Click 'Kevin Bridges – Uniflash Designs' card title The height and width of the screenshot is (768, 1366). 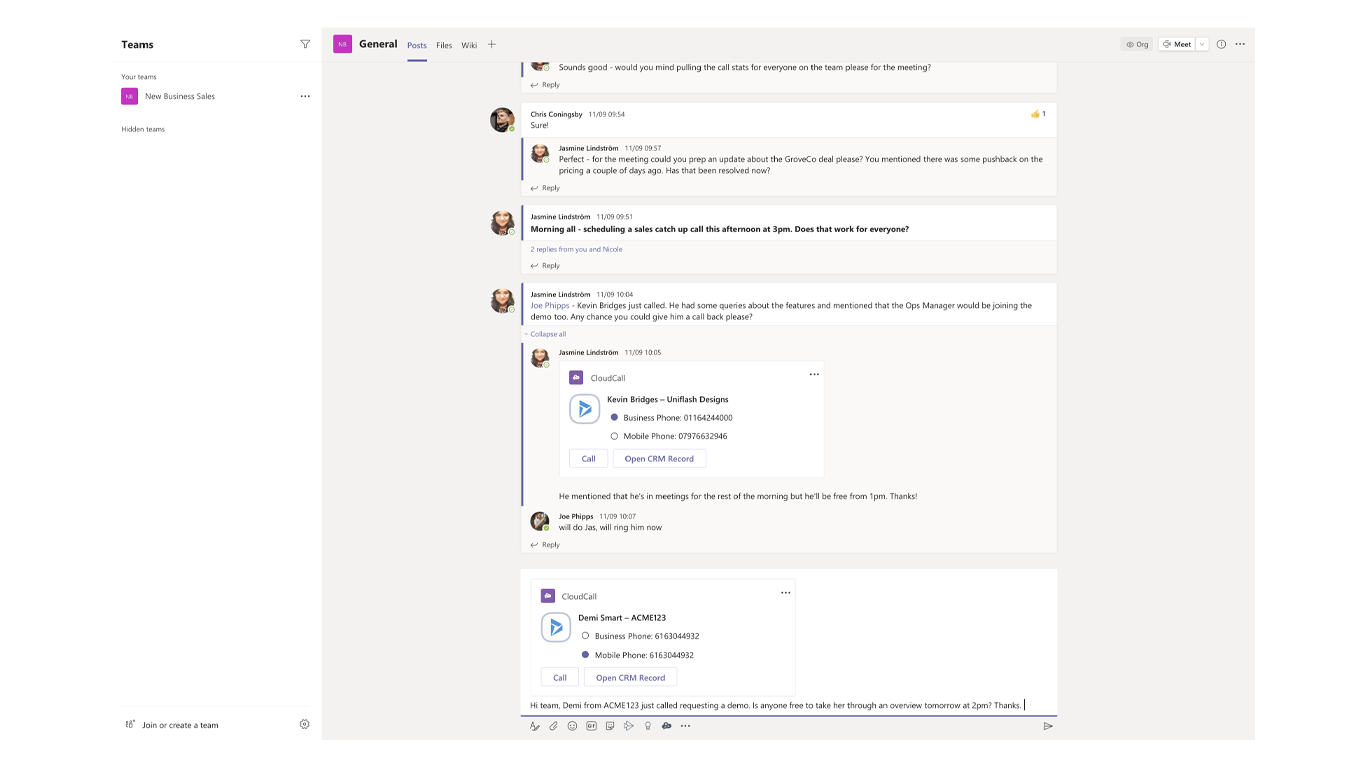coord(668,399)
